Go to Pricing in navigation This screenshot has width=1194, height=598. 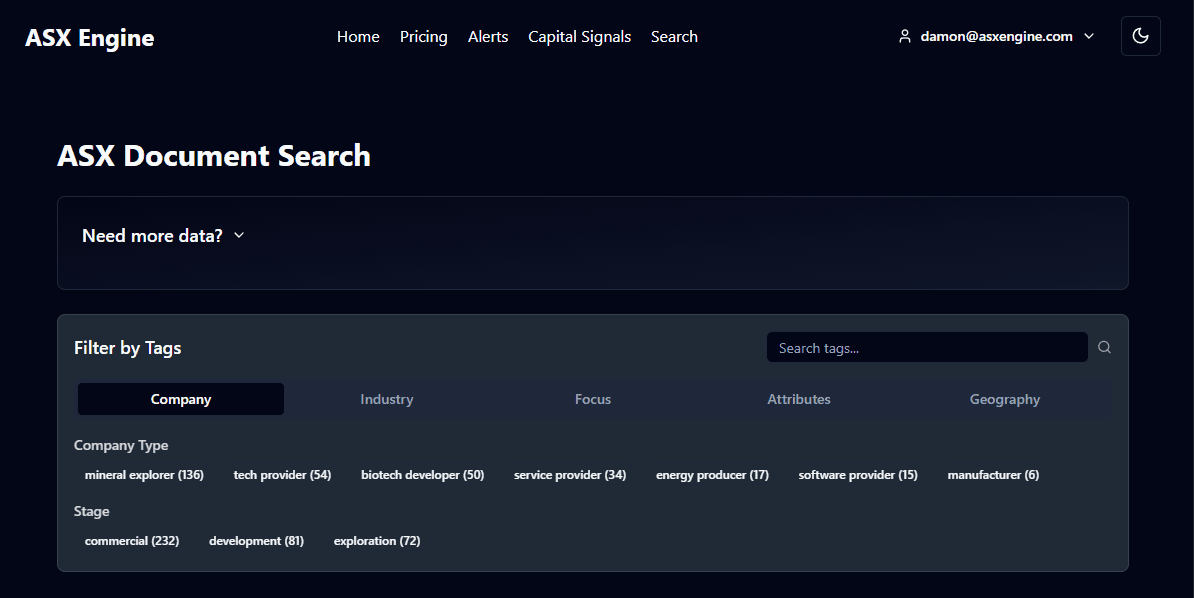coord(423,37)
